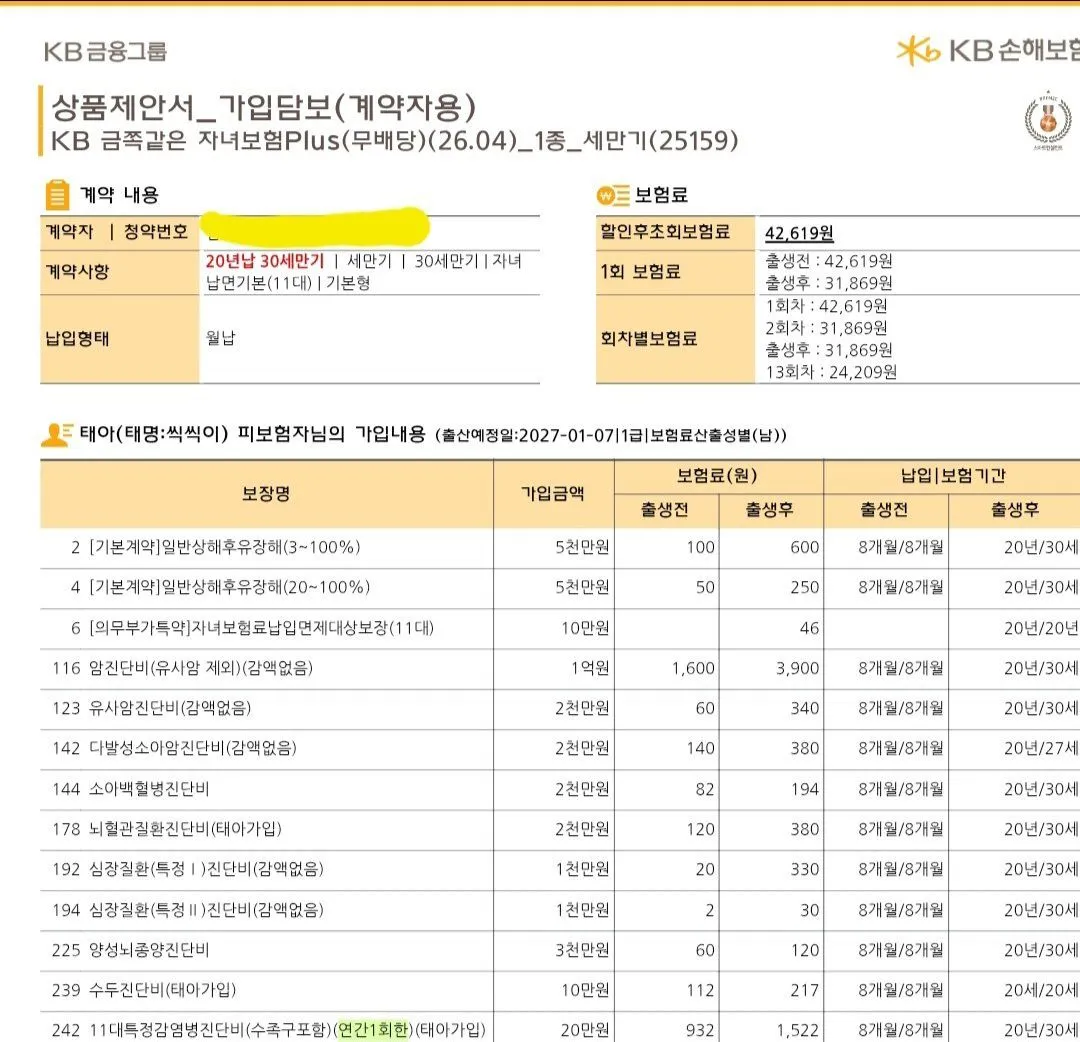This screenshot has height=1042, width=1080.
Task: Click the 2회차 : 31,869원 line
Action: 826,328
